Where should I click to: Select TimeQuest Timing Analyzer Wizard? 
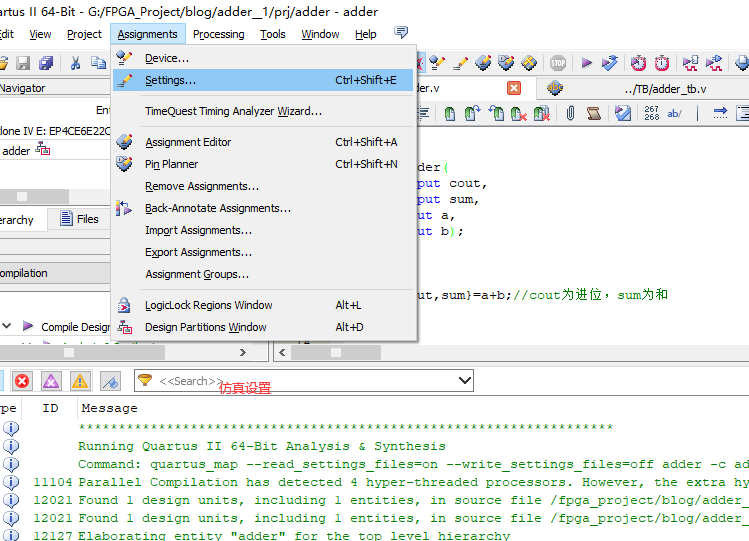[x=263, y=111]
